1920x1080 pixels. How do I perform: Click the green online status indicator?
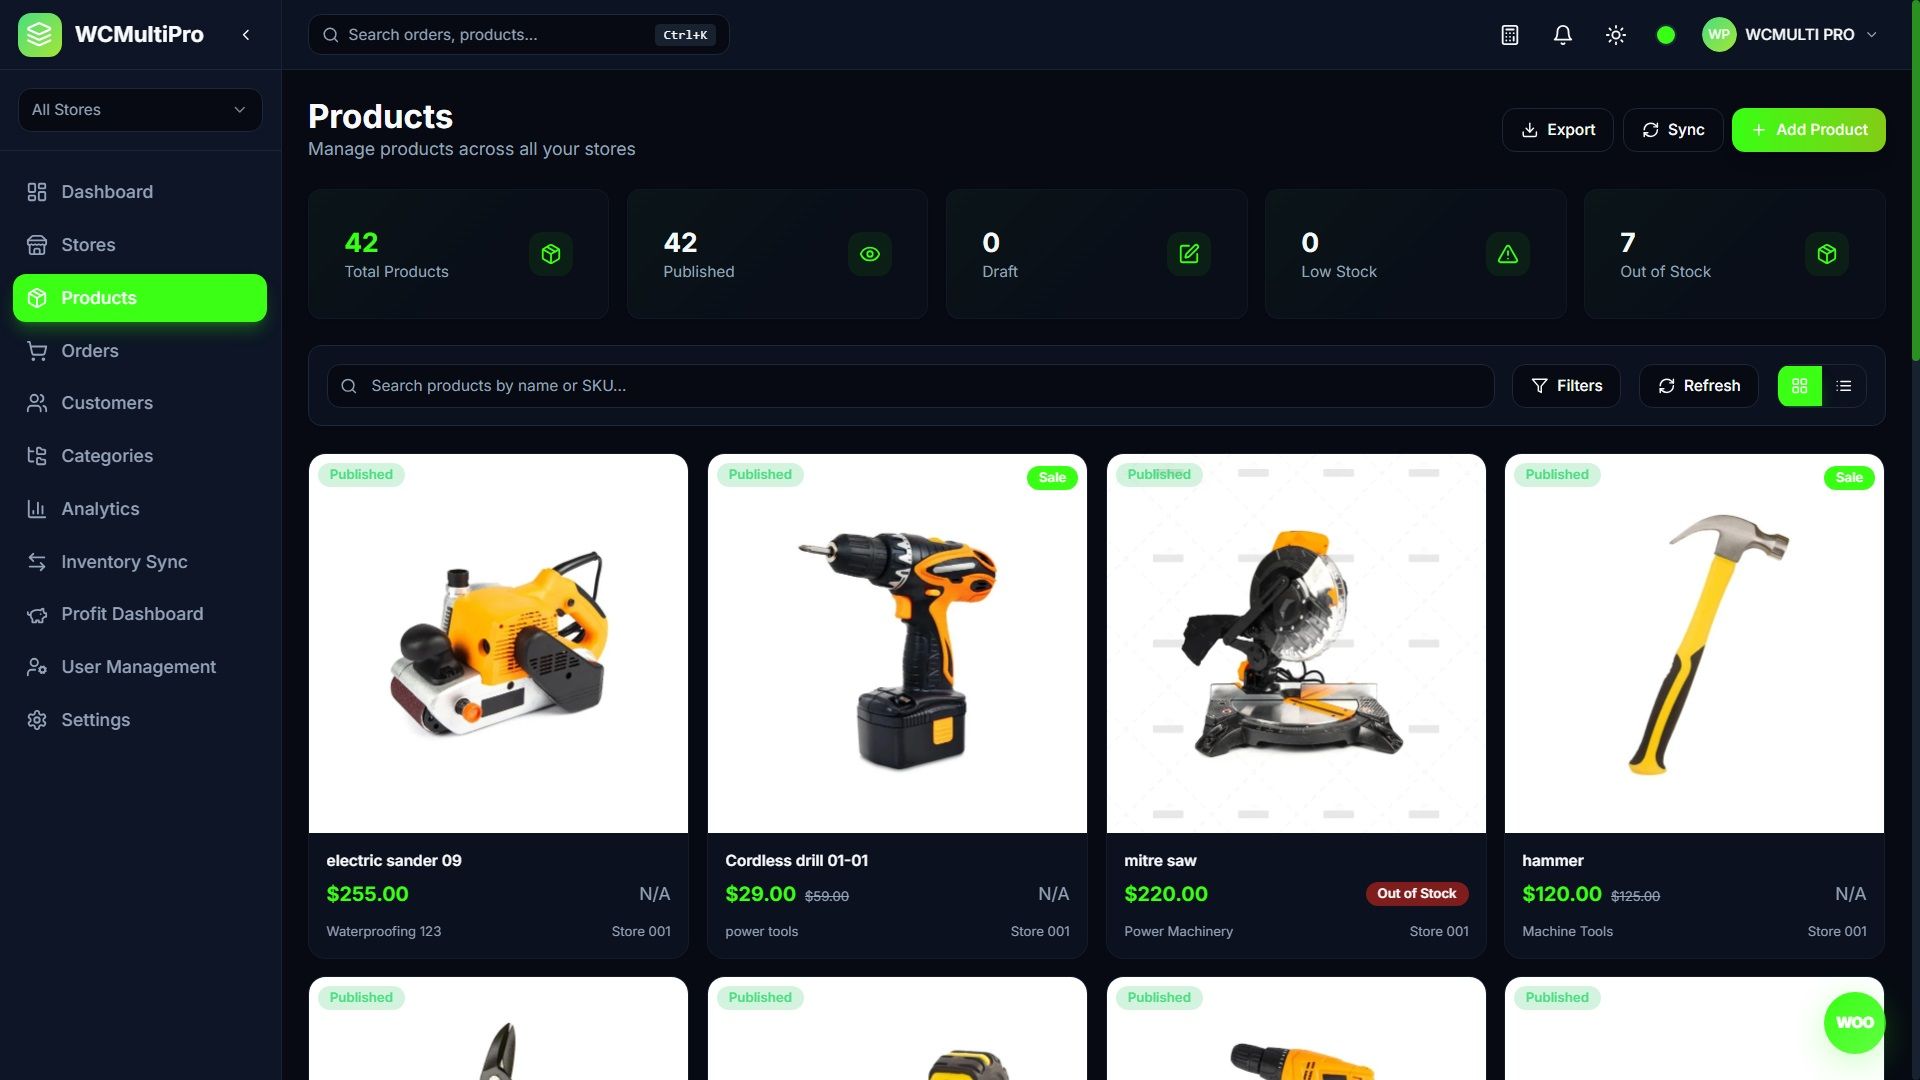(x=1666, y=35)
